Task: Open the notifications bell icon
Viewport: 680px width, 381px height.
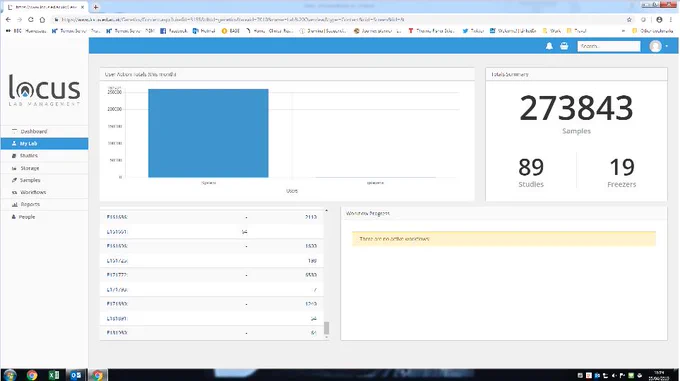Action: pyautogui.click(x=549, y=46)
